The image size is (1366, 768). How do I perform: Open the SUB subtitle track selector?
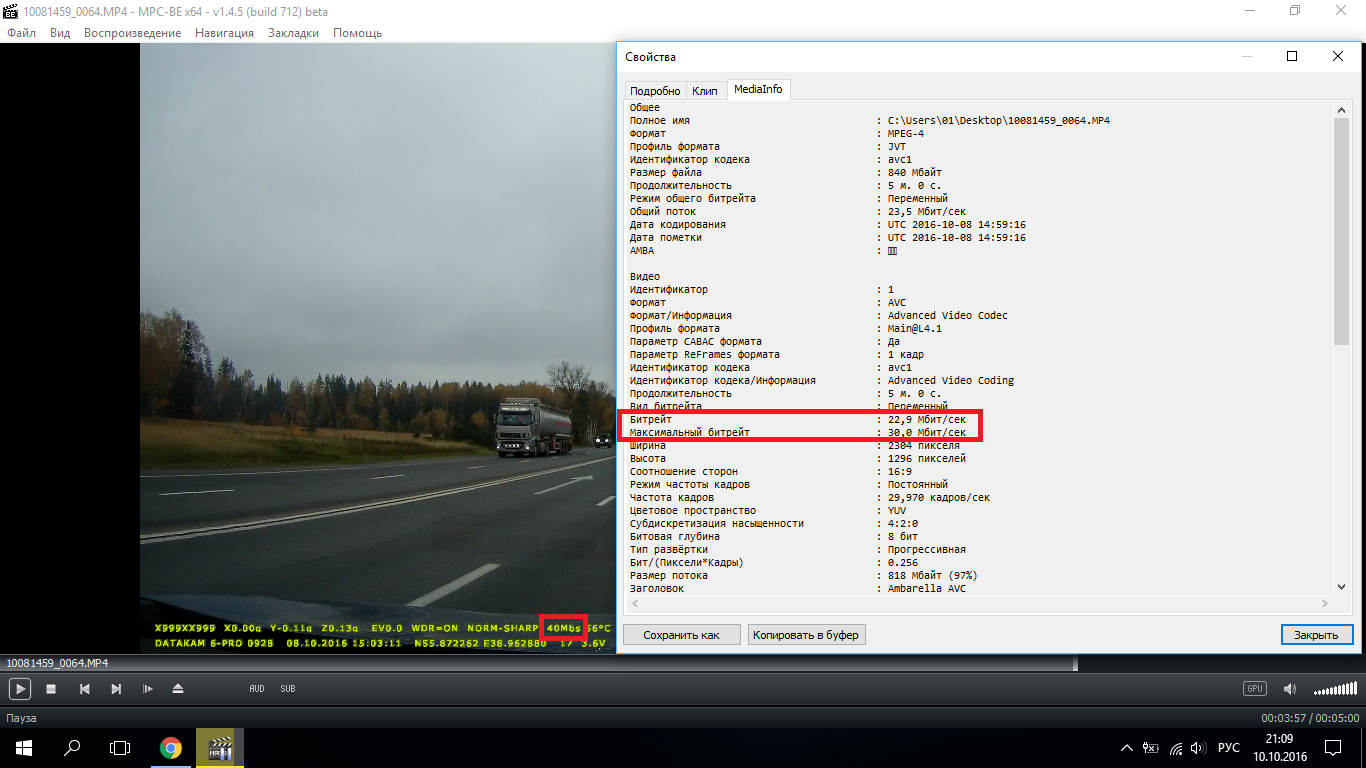pyautogui.click(x=288, y=689)
